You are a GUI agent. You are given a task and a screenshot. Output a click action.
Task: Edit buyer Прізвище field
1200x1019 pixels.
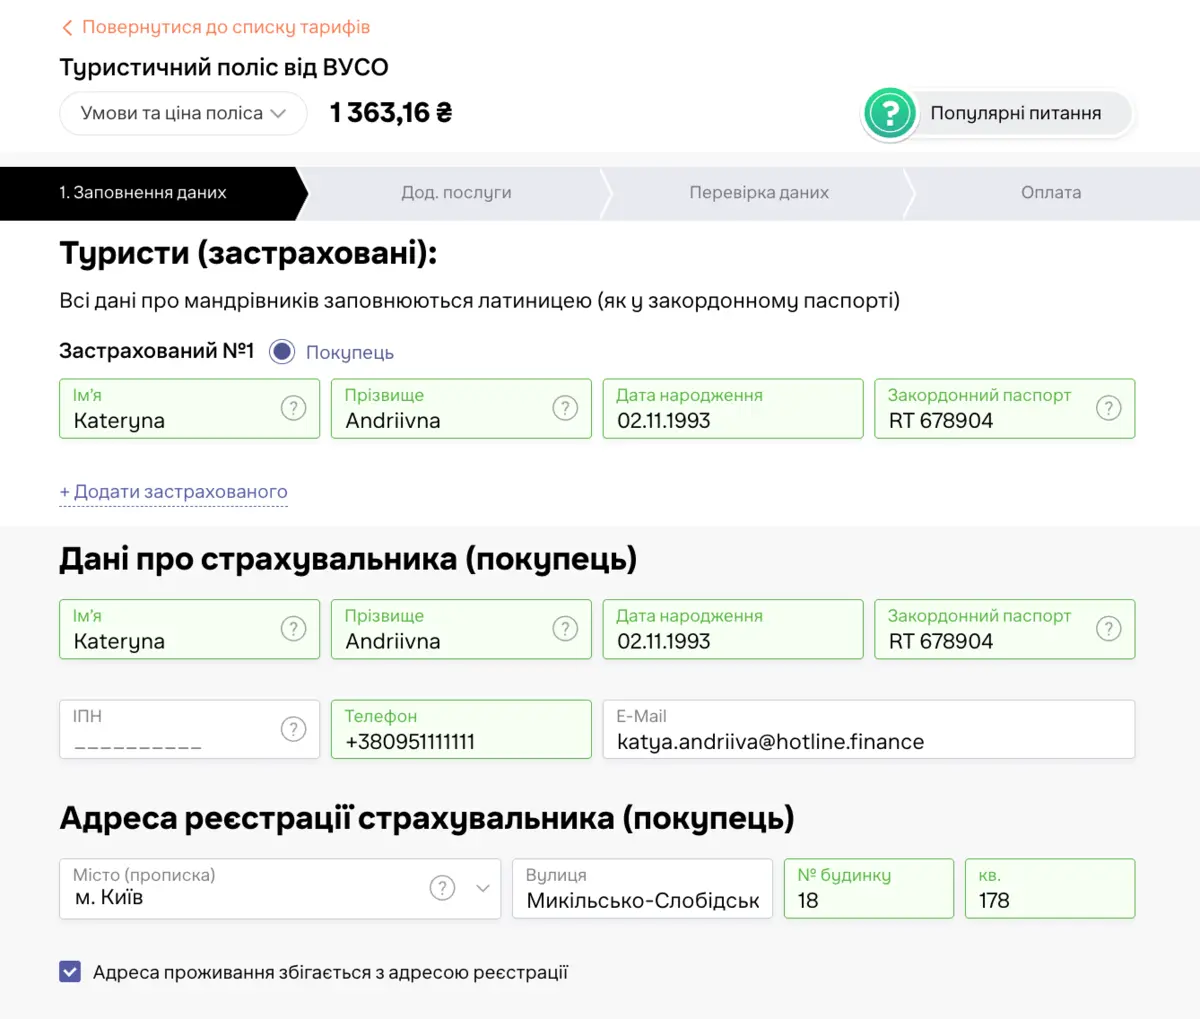pyautogui.click(x=461, y=629)
